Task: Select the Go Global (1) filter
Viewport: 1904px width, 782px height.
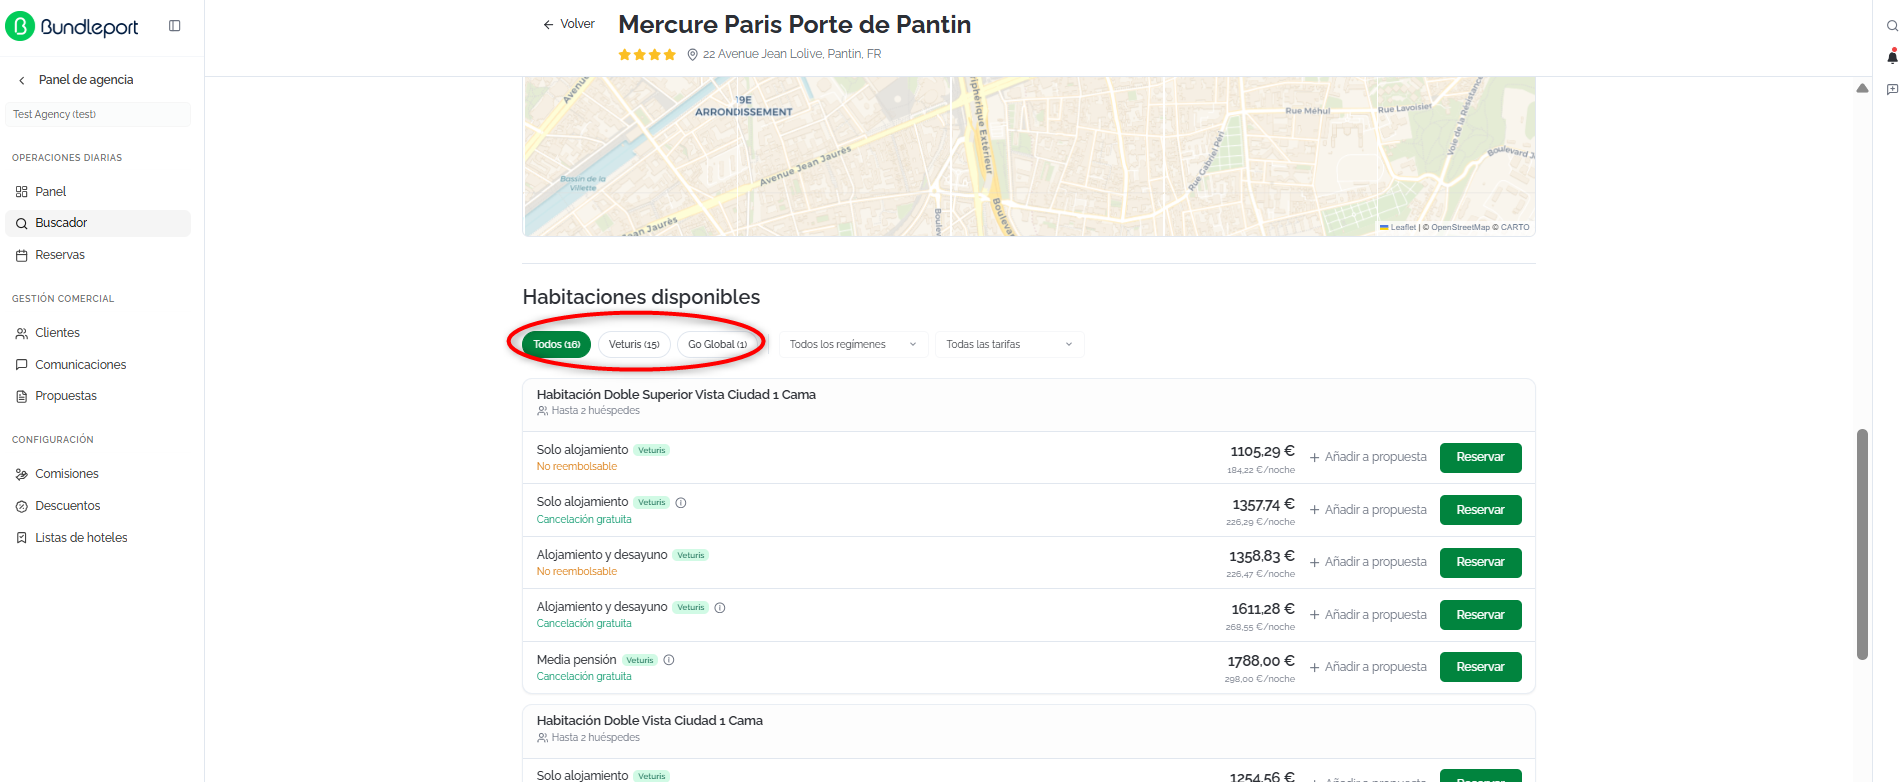Action: pos(717,344)
